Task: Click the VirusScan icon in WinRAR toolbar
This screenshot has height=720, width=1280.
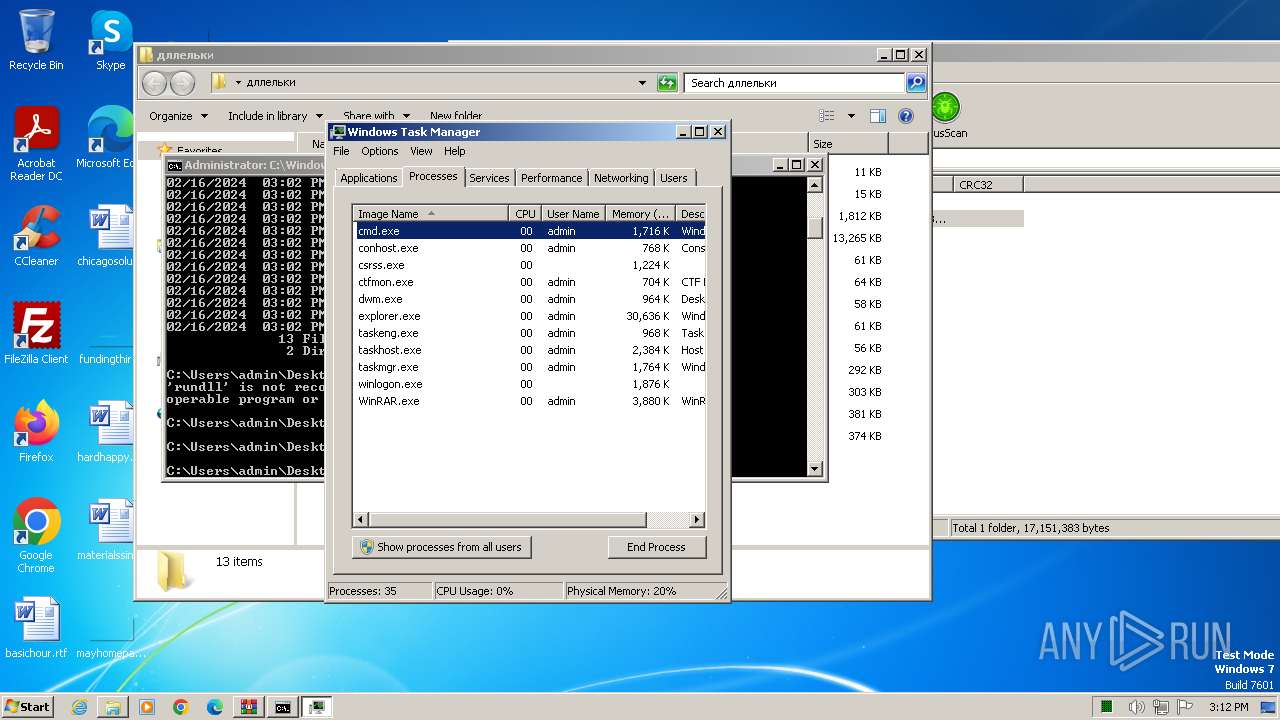Action: 945,115
